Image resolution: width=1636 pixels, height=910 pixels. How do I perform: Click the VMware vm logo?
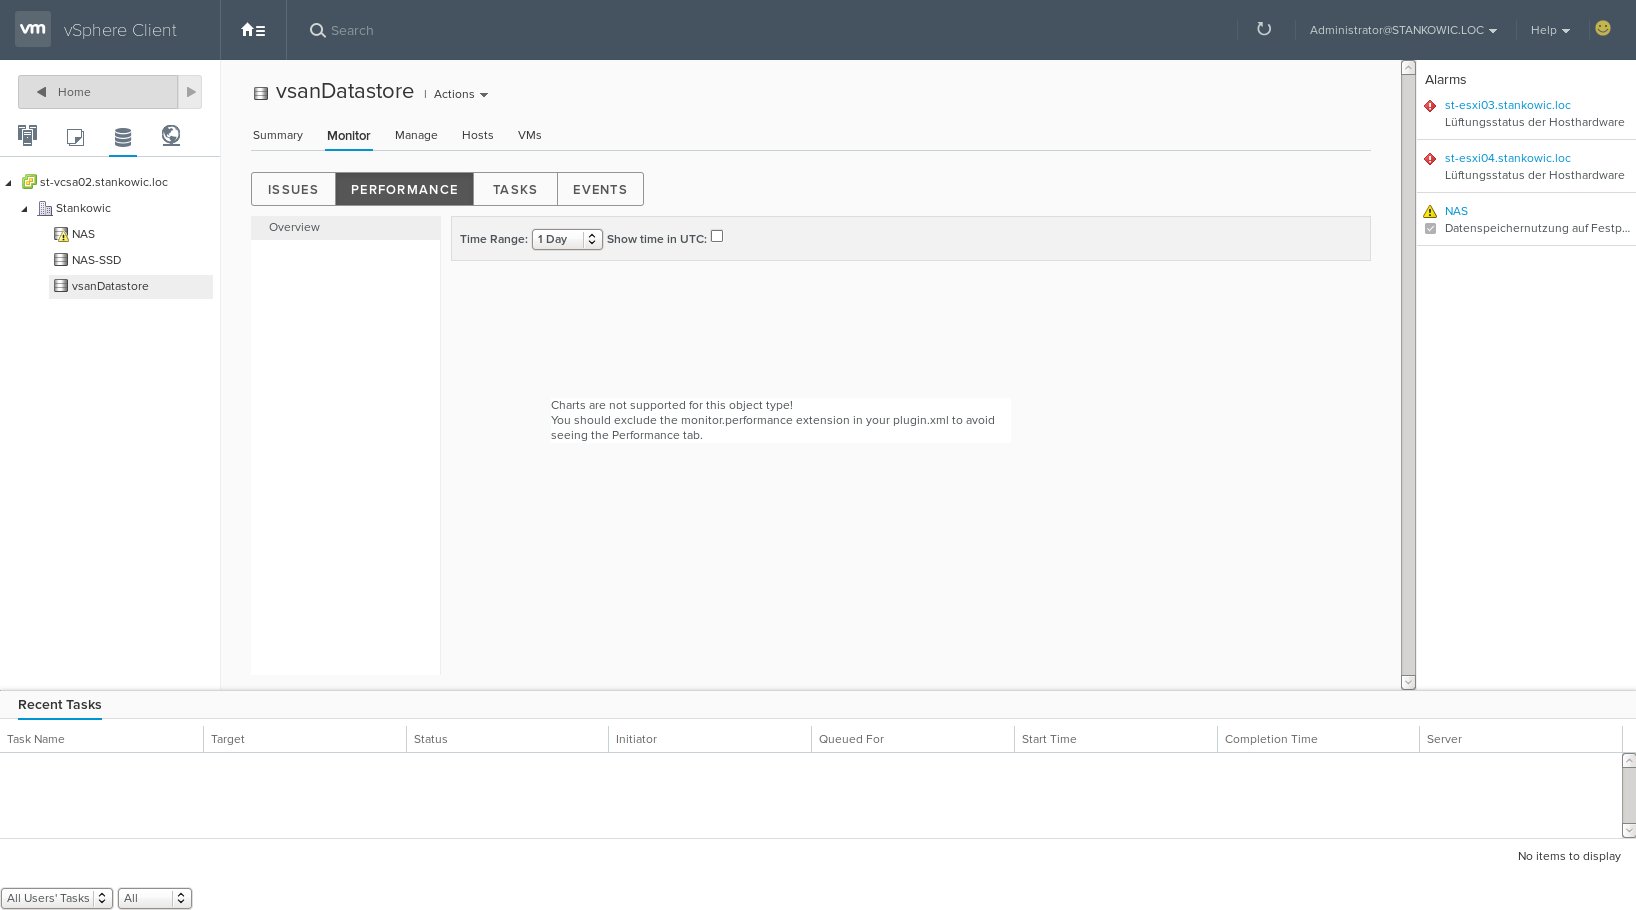pos(33,29)
